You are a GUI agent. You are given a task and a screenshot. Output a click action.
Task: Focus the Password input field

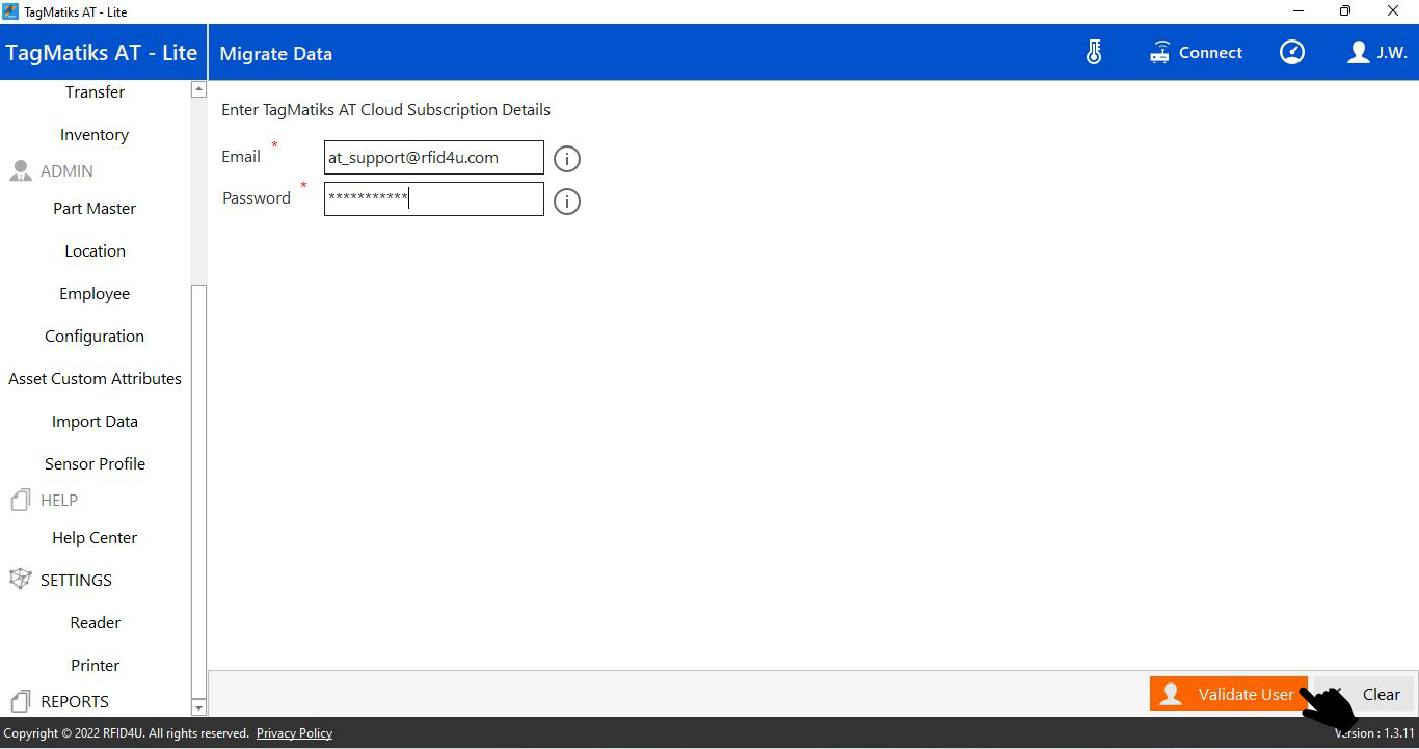pyautogui.click(x=433, y=199)
